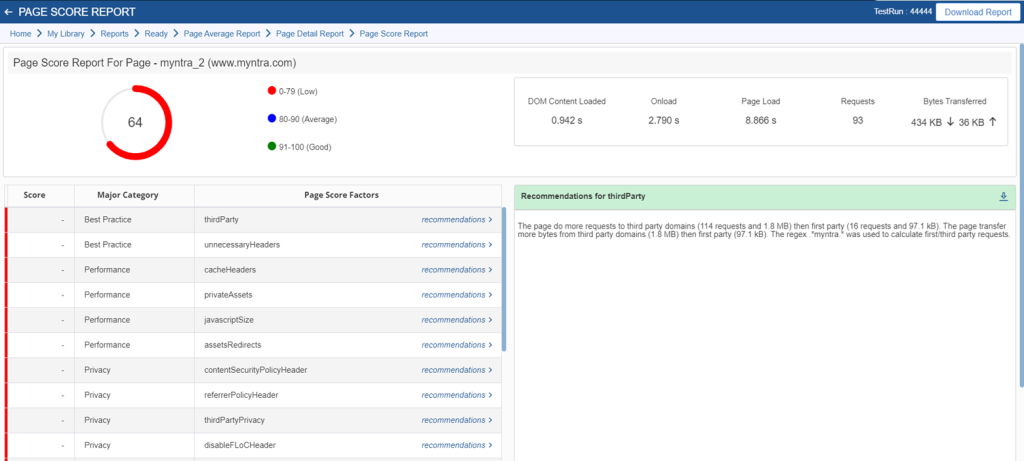Download recommendations for thirdParty using the download icon
Screen dimensions: 1024x461
point(1003,197)
